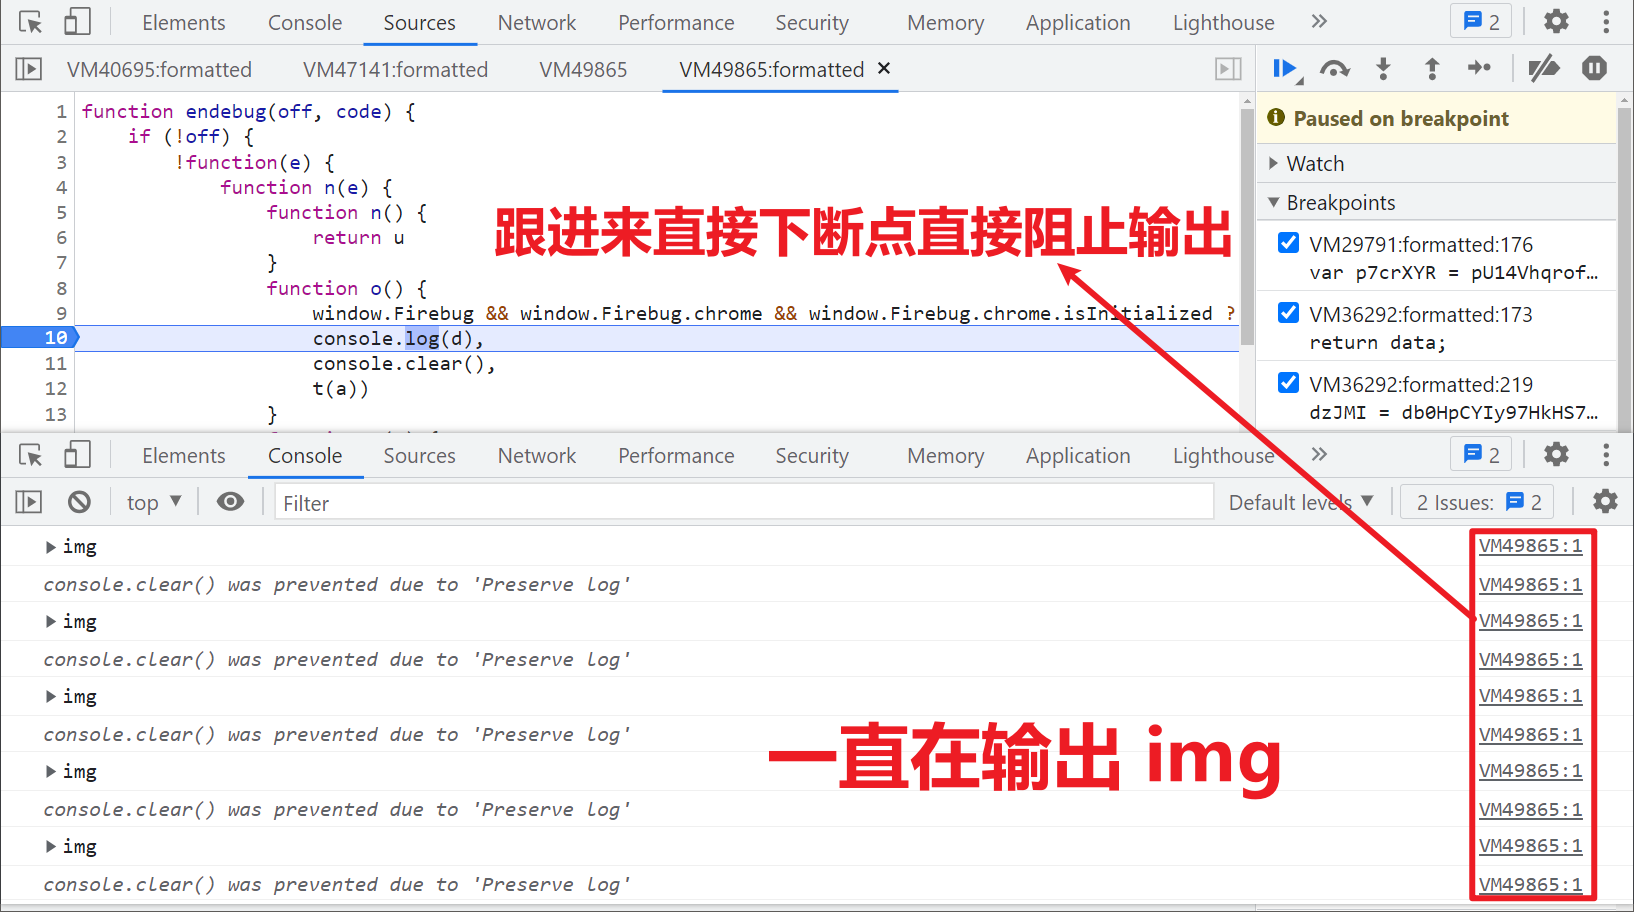Close the VM49865:formatted file tab
The width and height of the screenshot is (1634, 912).
884,68
